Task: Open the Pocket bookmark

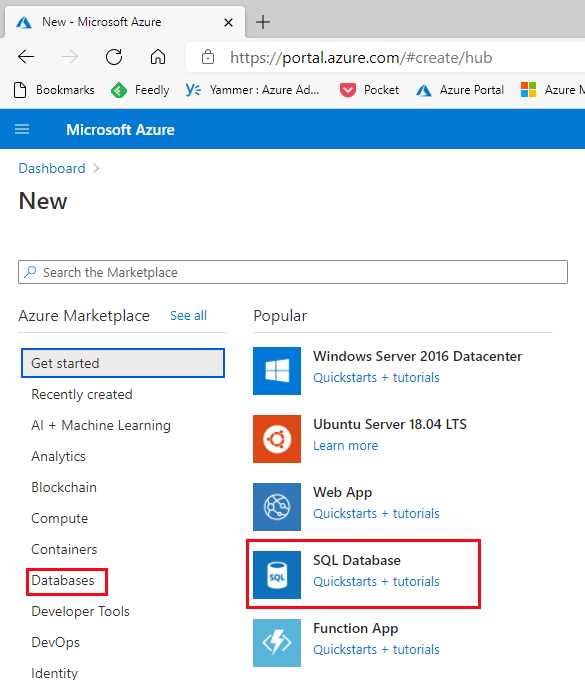Action: coord(369,90)
